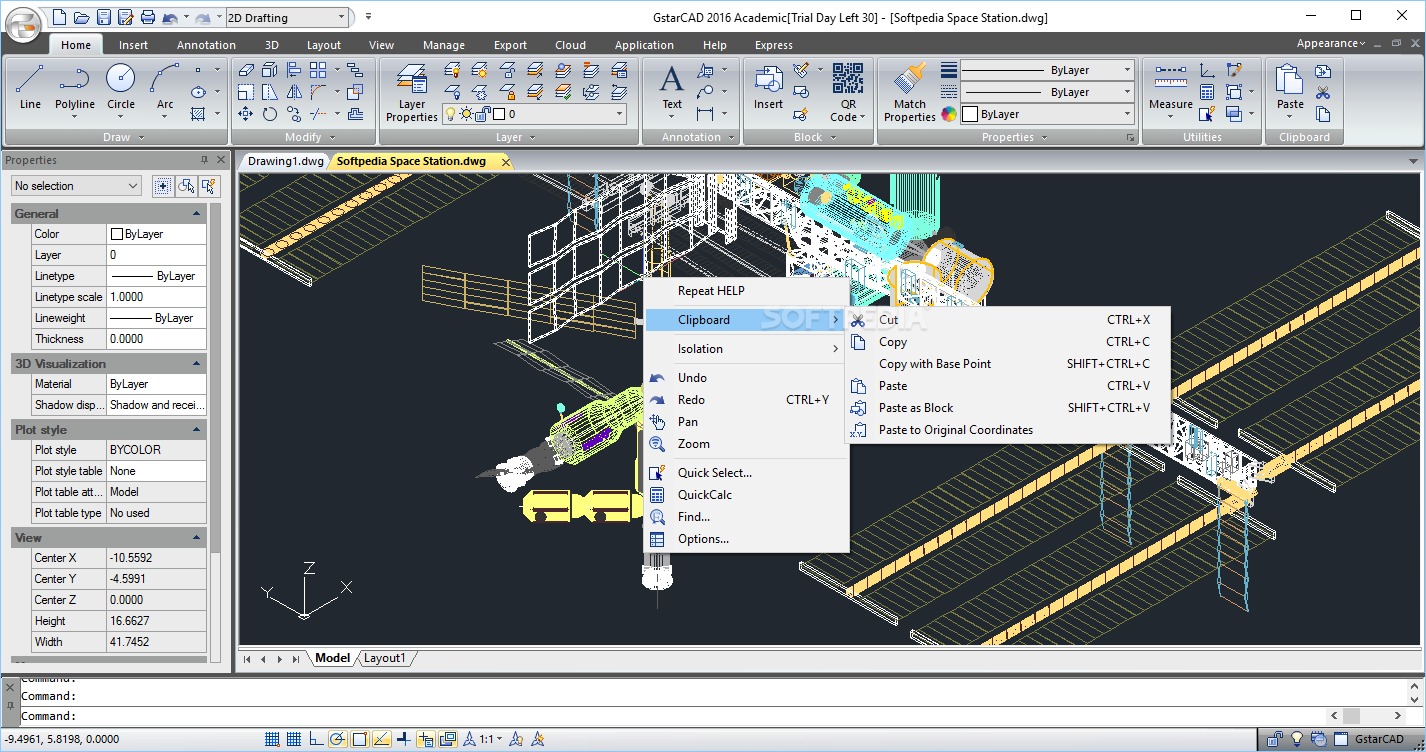Click the Mirror tool in the Modify panel
The height and width of the screenshot is (752, 1426).
(294, 92)
